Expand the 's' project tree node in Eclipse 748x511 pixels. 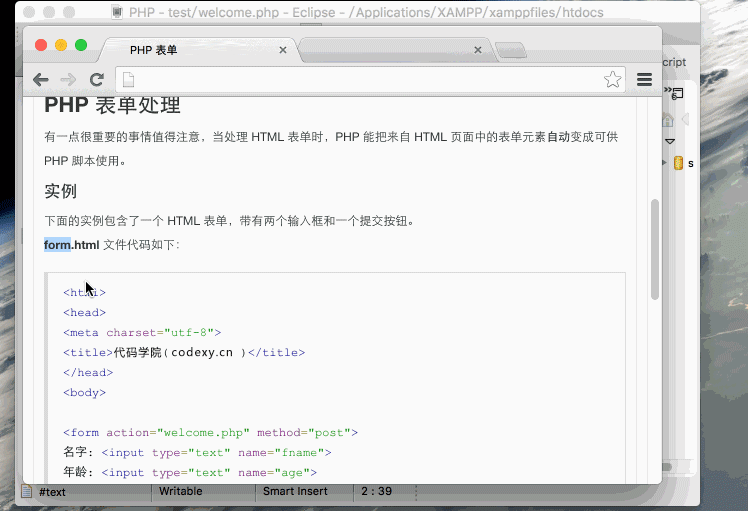(664, 163)
